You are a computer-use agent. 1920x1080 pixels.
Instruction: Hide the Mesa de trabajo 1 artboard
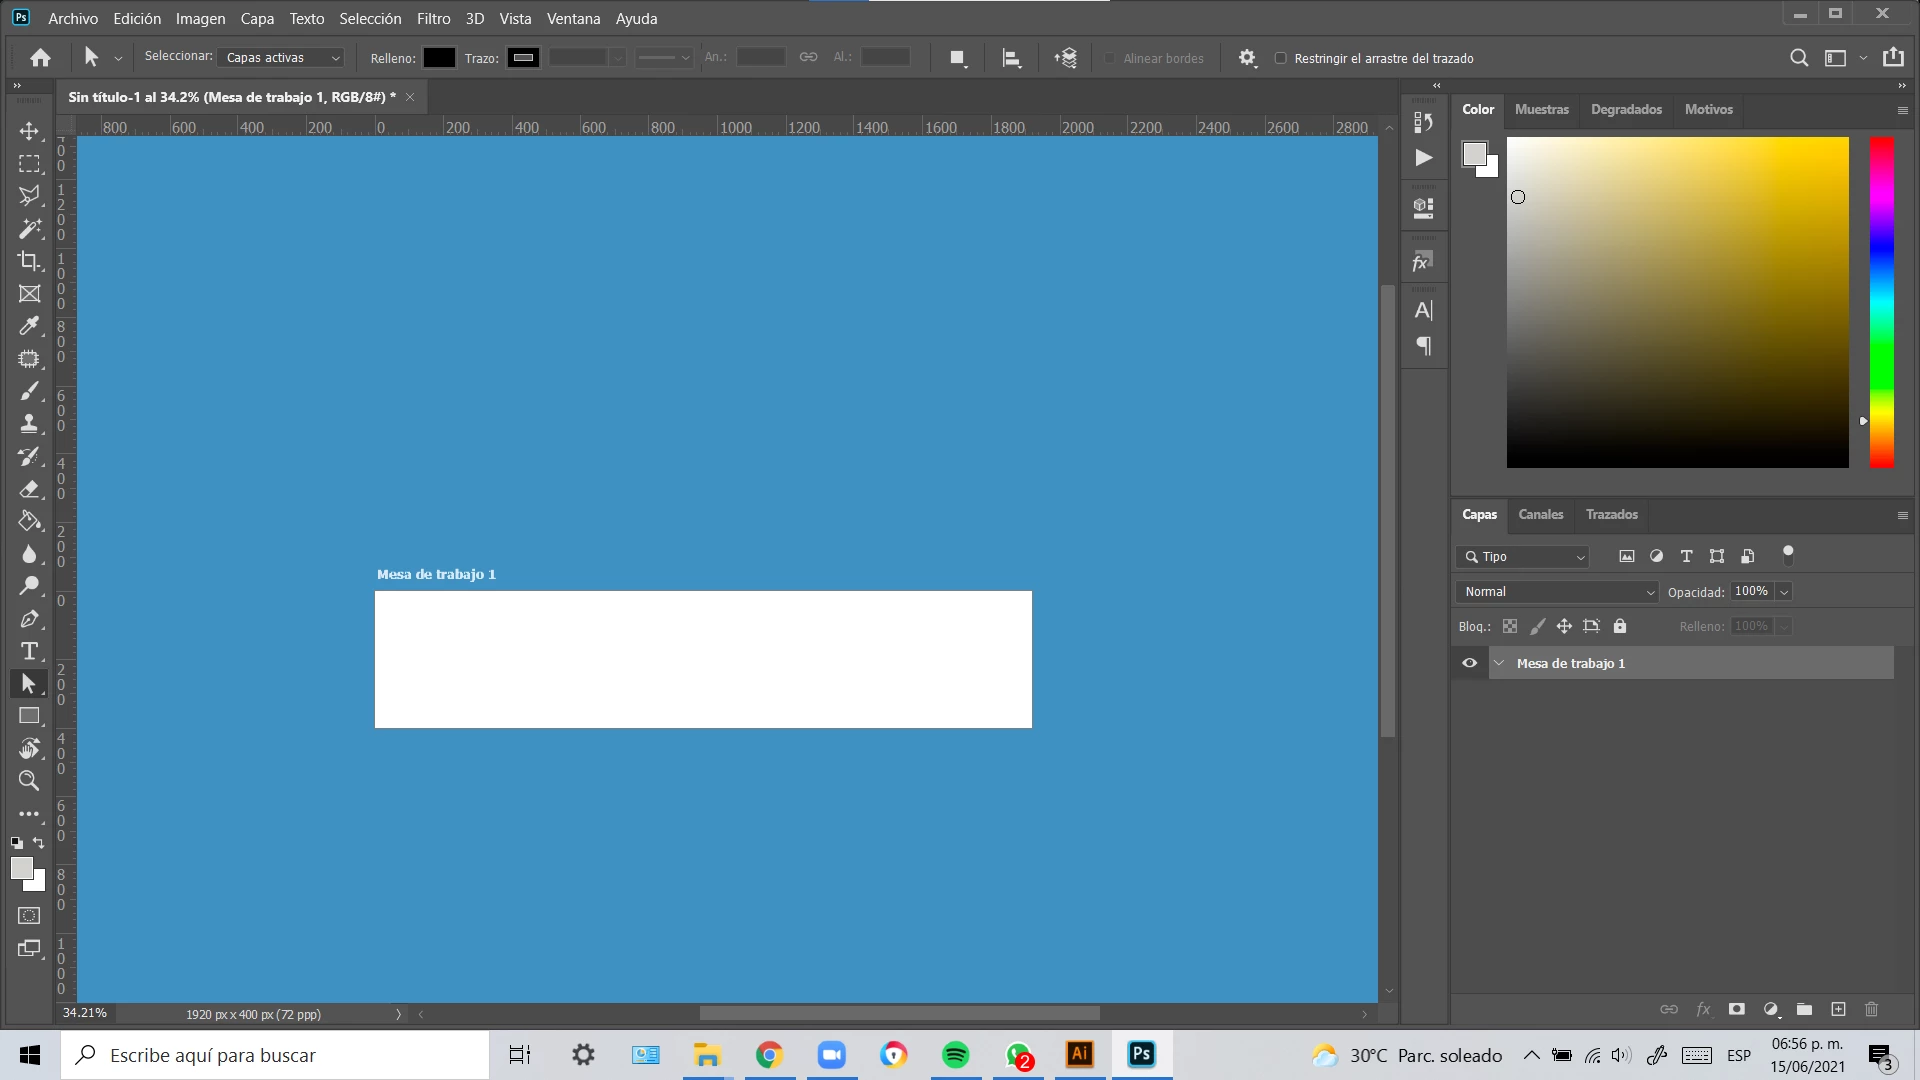coord(1469,663)
